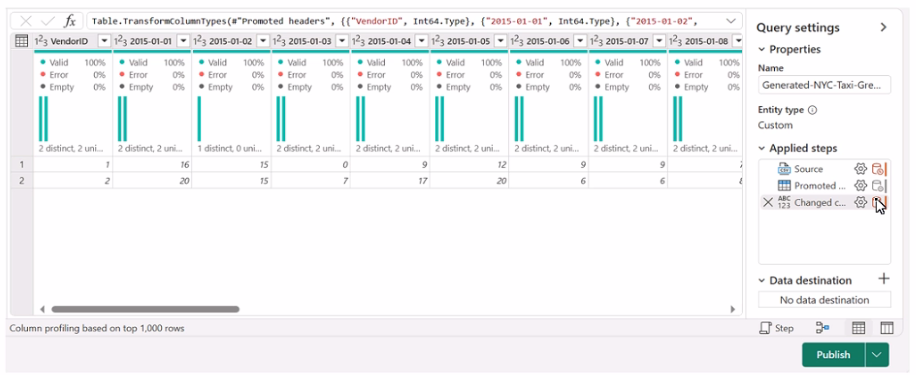Screen dimensions: 916x375
Task: Click the Publish button
Action: click(x=833, y=355)
